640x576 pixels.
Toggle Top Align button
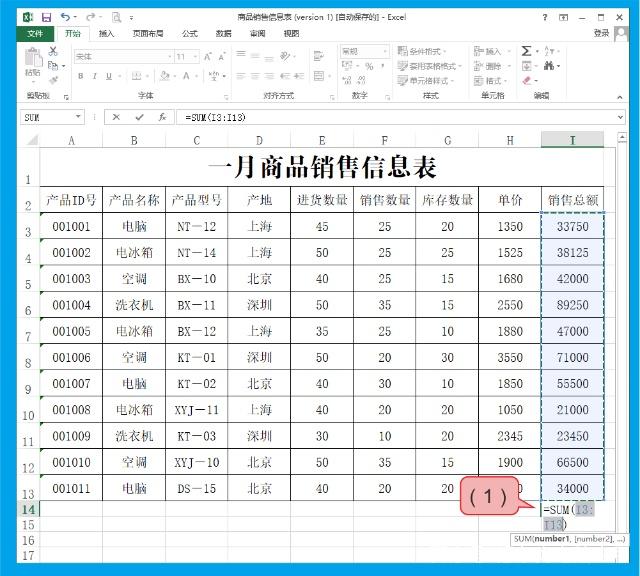(x=241, y=54)
